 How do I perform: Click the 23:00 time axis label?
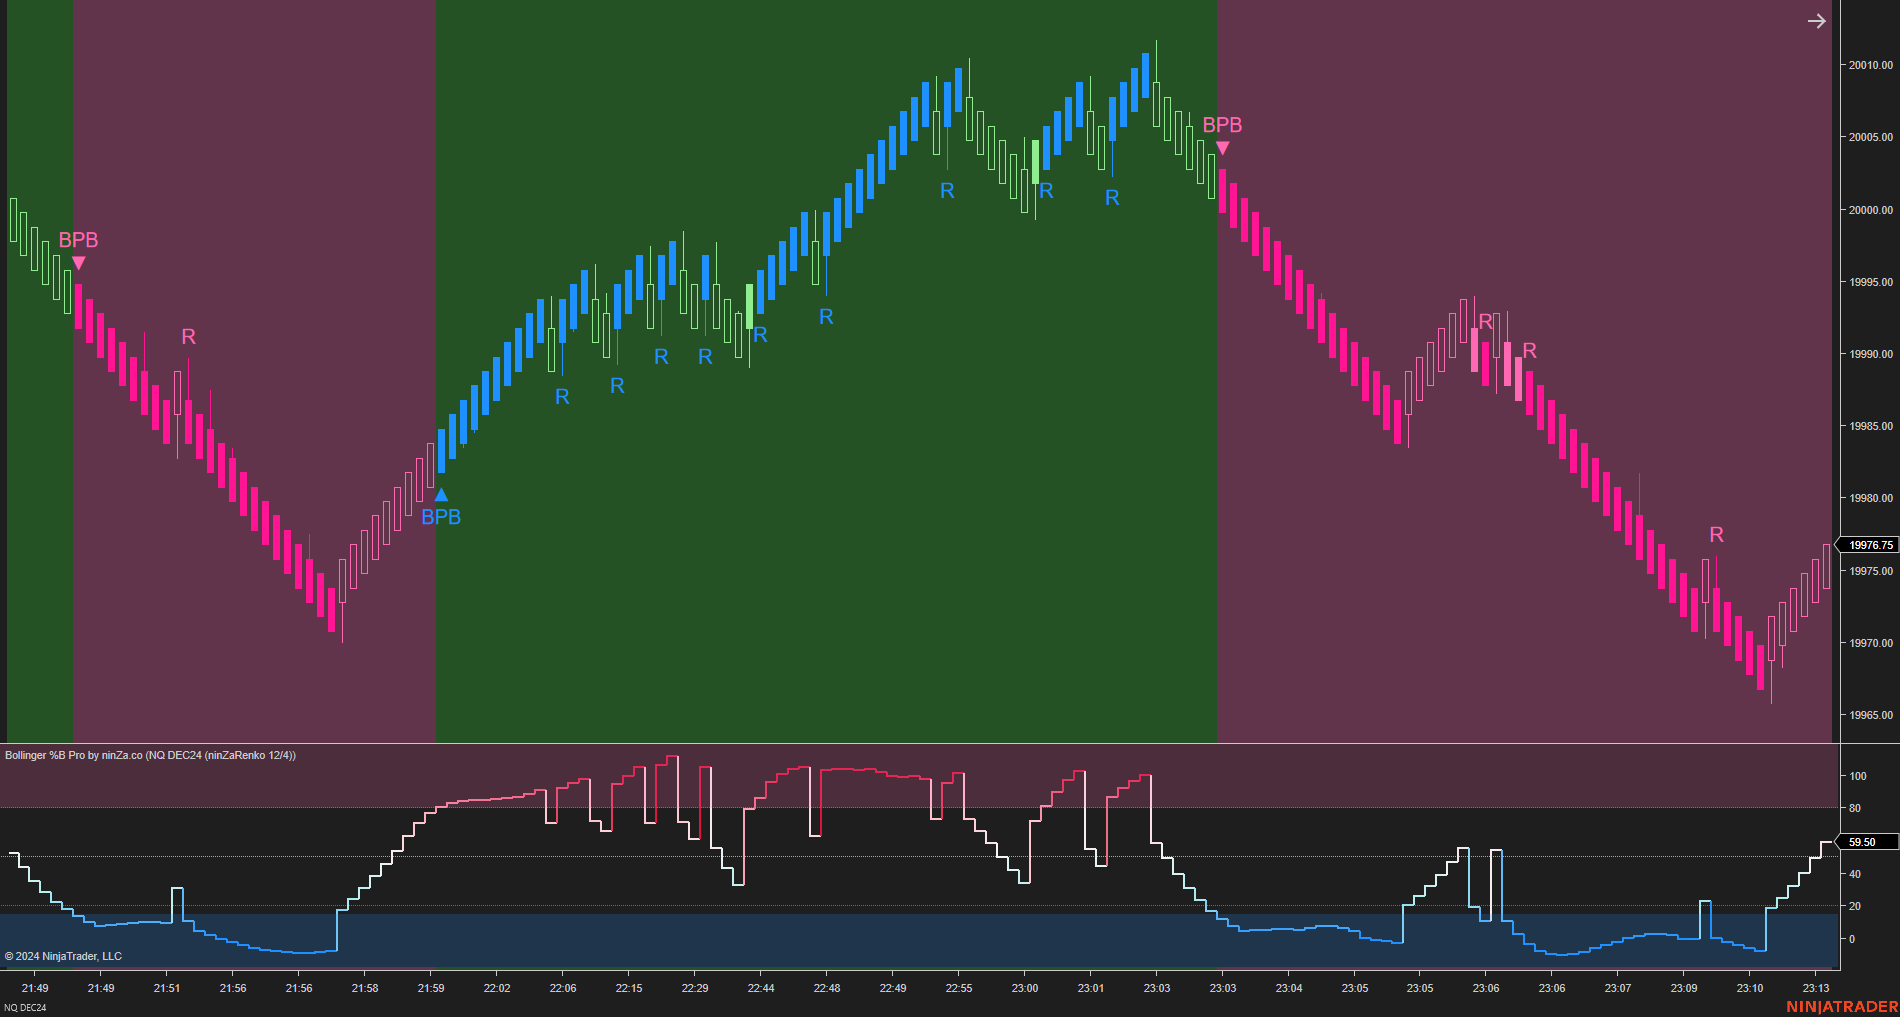coord(1025,988)
